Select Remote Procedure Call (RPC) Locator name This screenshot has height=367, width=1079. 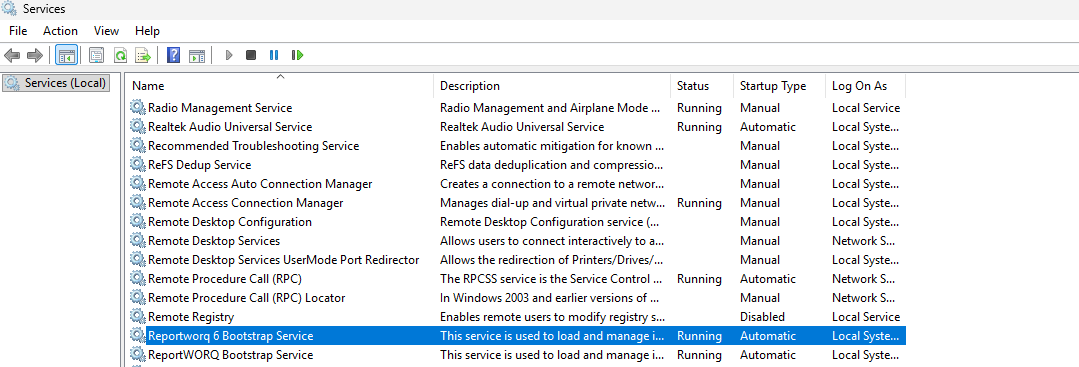tap(246, 298)
